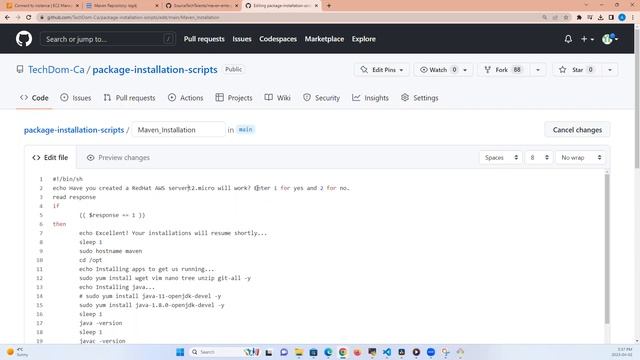The image size is (640, 360).
Task: Switch to the Wiki tab
Action: click(278, 98)
